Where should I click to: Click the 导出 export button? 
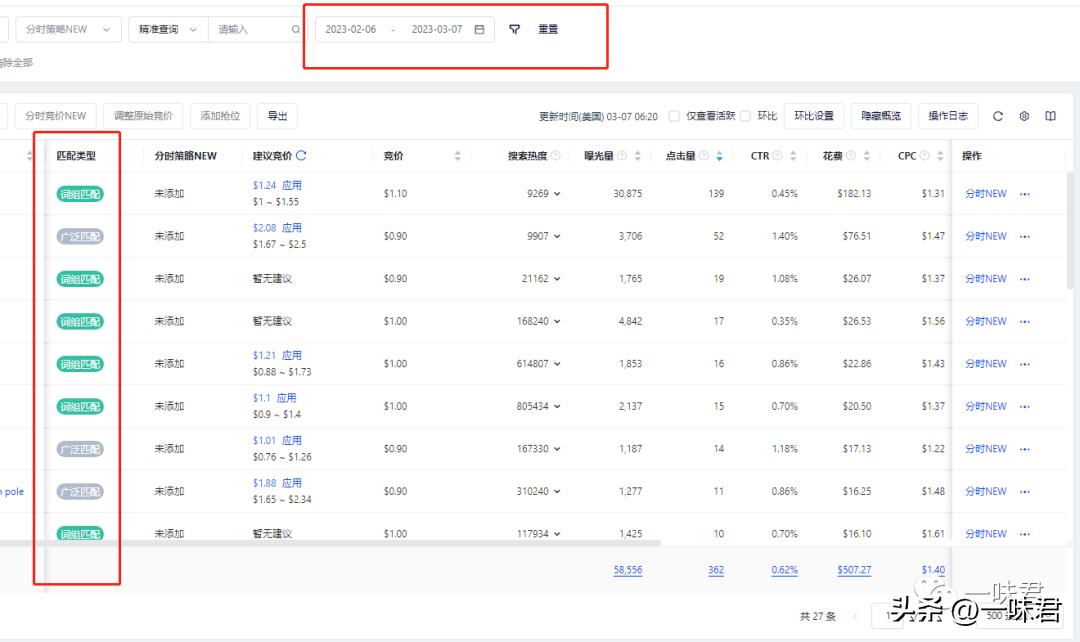(277, 115)
